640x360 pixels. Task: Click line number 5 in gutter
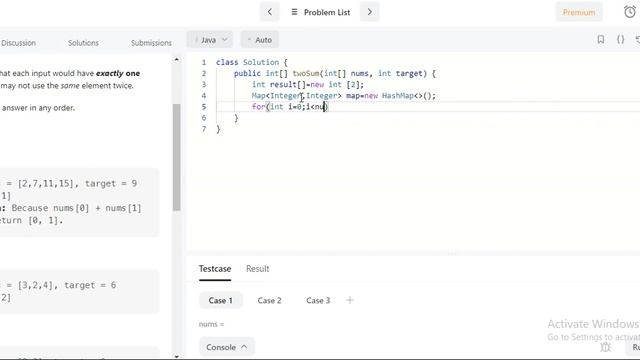click(204, 107)
